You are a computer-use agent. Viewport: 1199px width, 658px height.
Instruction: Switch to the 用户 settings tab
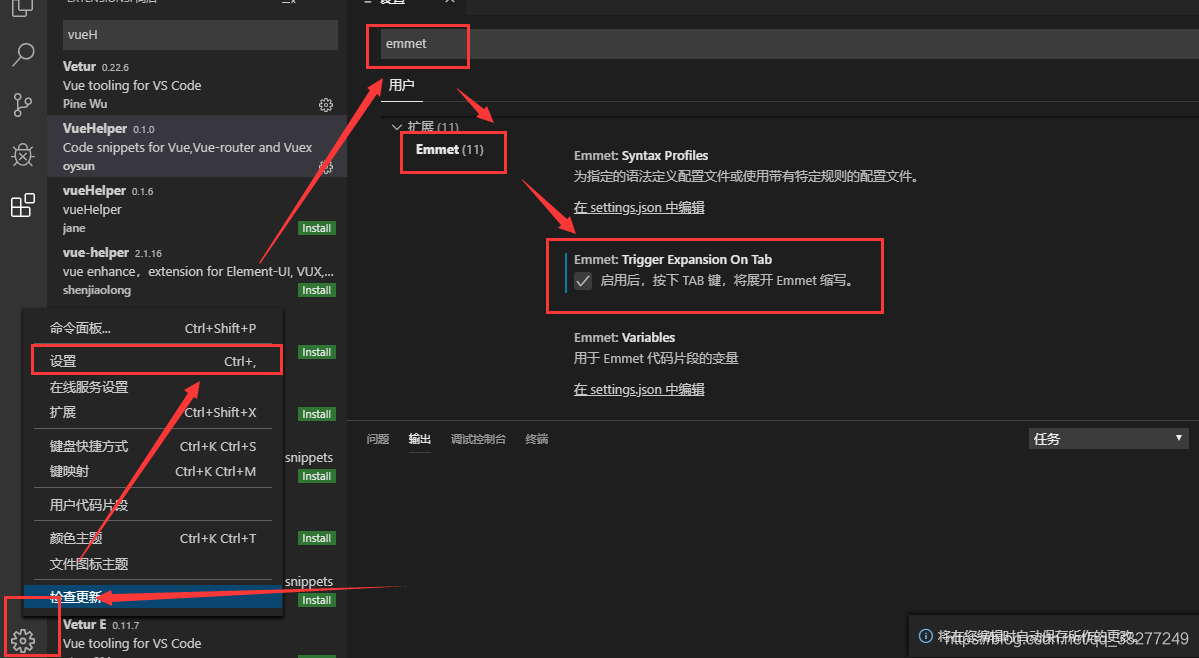click(x=401, y=85)
